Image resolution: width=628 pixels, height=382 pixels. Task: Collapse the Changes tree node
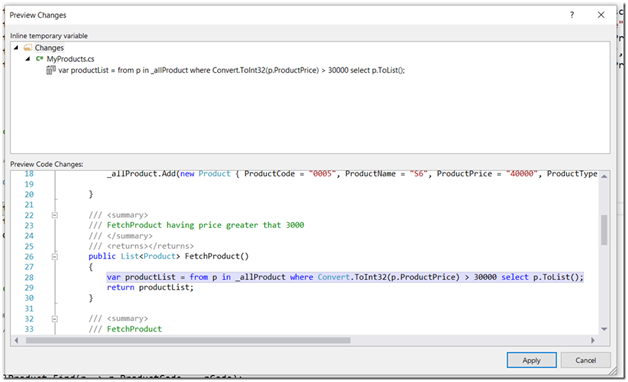[16, 48]
